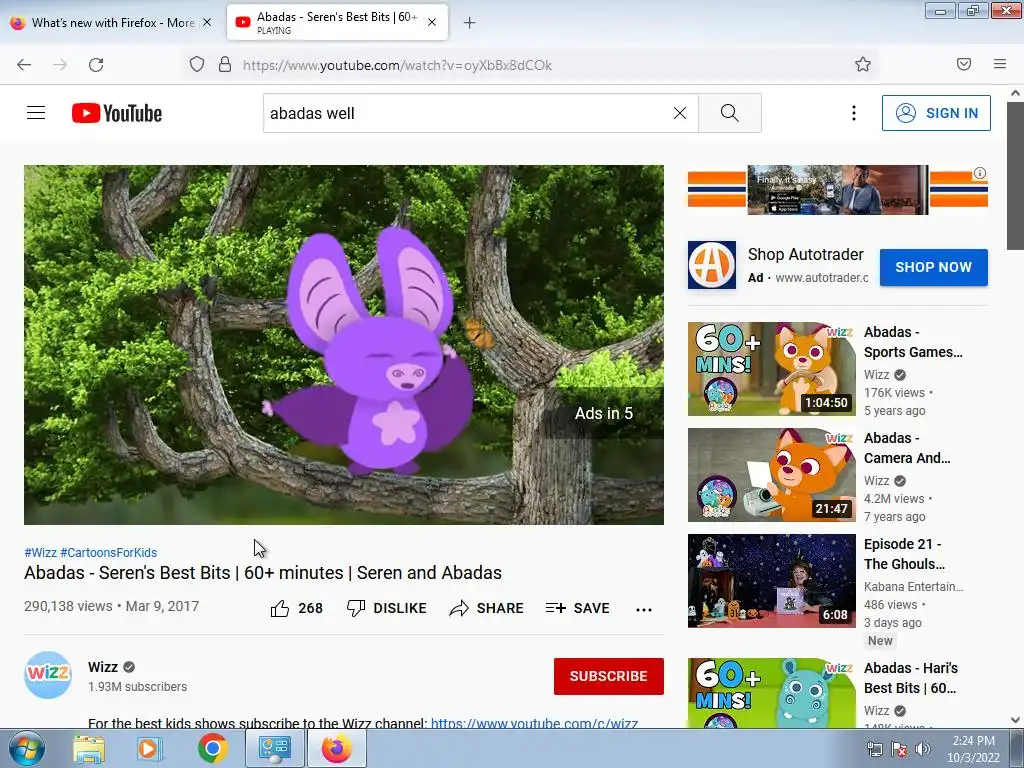This screenshot has height=768, width=1024.
Task: Open Wizz channel avatar
Action: [48, 675]
